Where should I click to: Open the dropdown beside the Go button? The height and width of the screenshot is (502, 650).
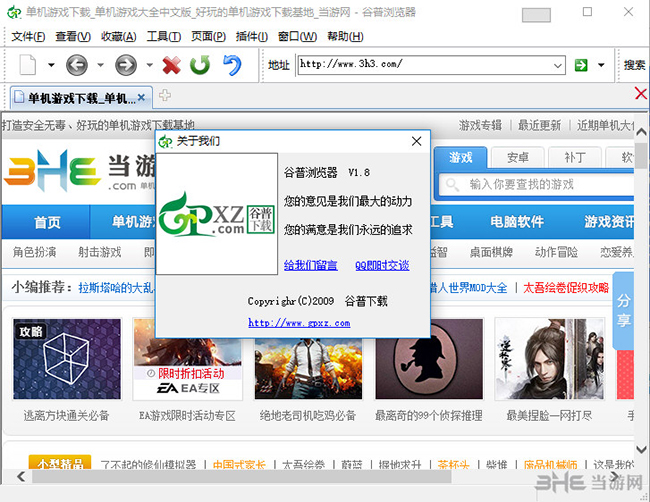click(601, 65)
